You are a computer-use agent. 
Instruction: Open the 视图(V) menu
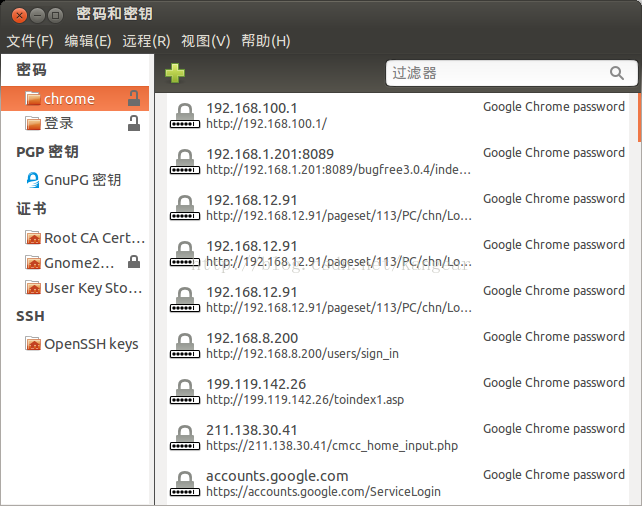click(x=206, y=41)
